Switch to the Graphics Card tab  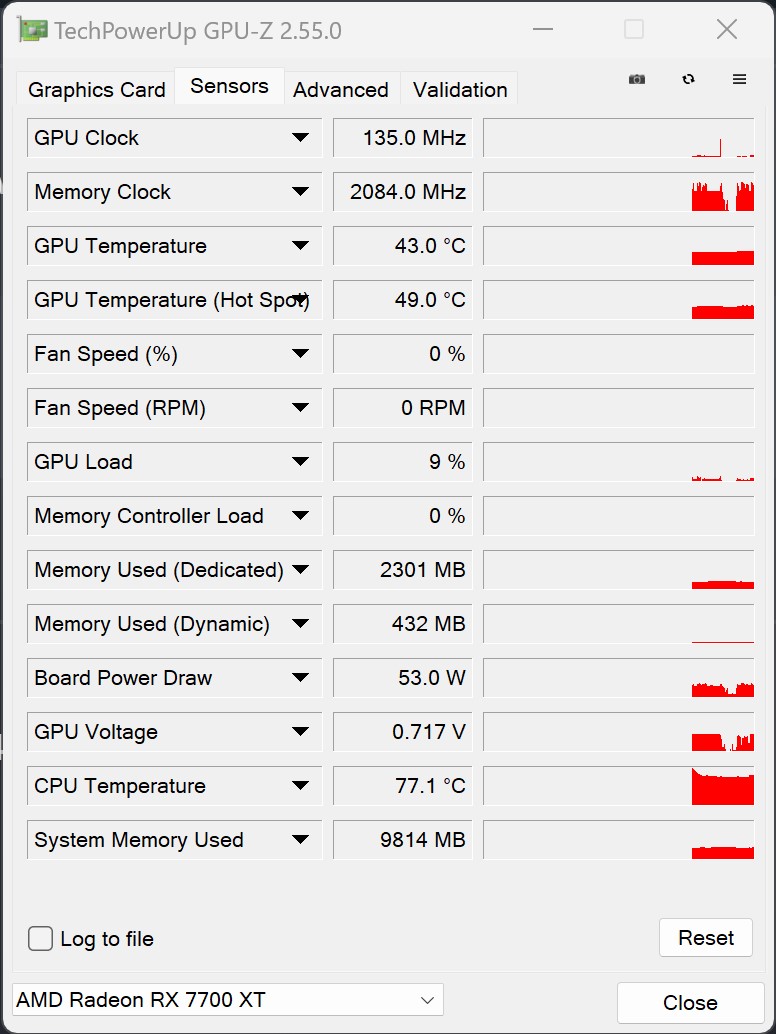point(96,90)
